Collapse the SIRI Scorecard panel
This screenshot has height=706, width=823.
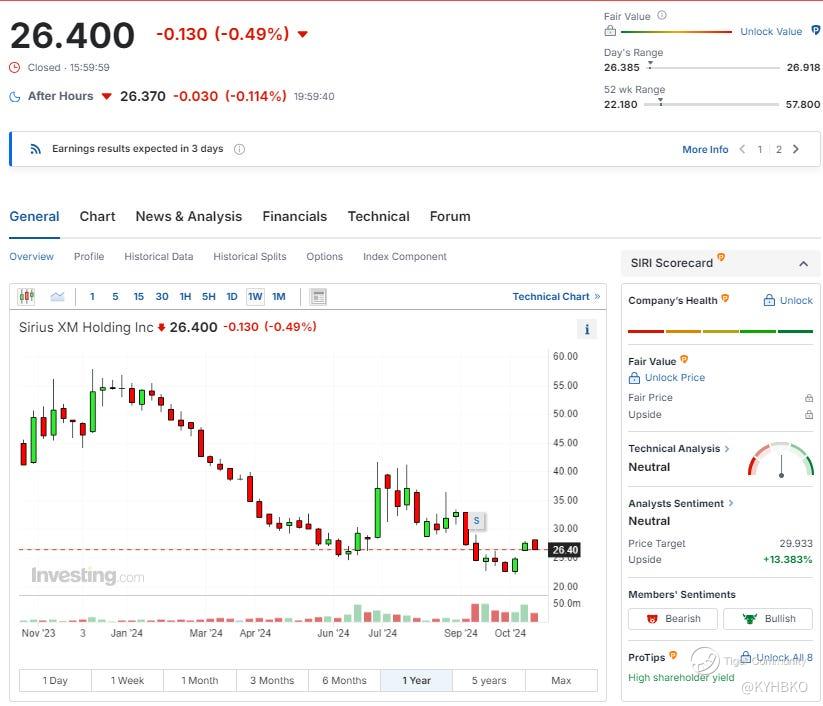804,264
